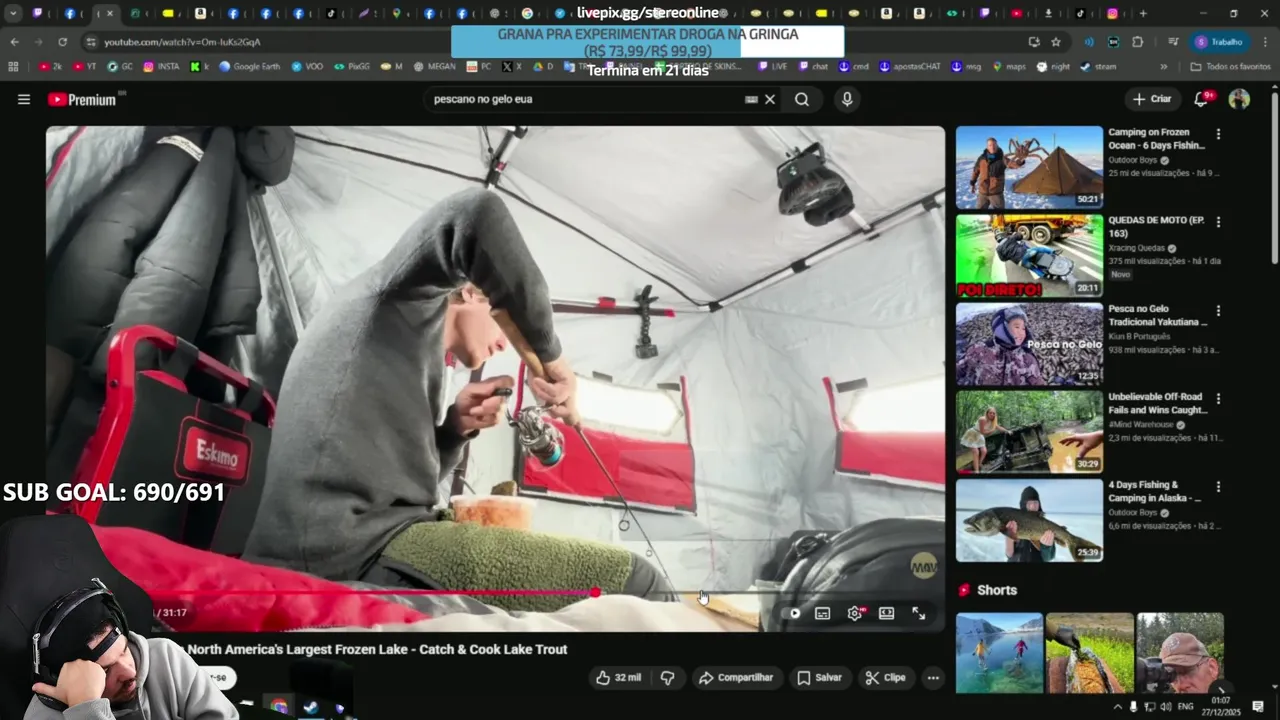
Task: Seek using the red progress bar scrubber
Action: coord(595,593)
